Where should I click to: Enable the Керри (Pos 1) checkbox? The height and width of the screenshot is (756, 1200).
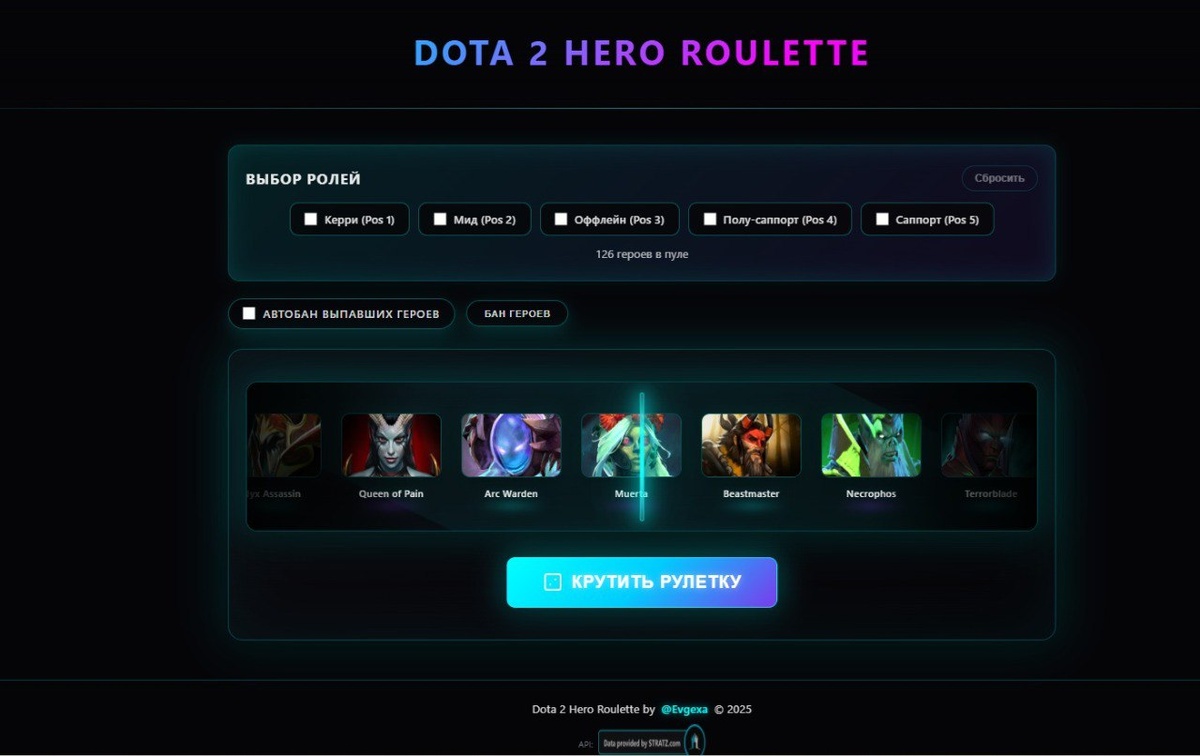pyautogui.click(x=311, y=219)
